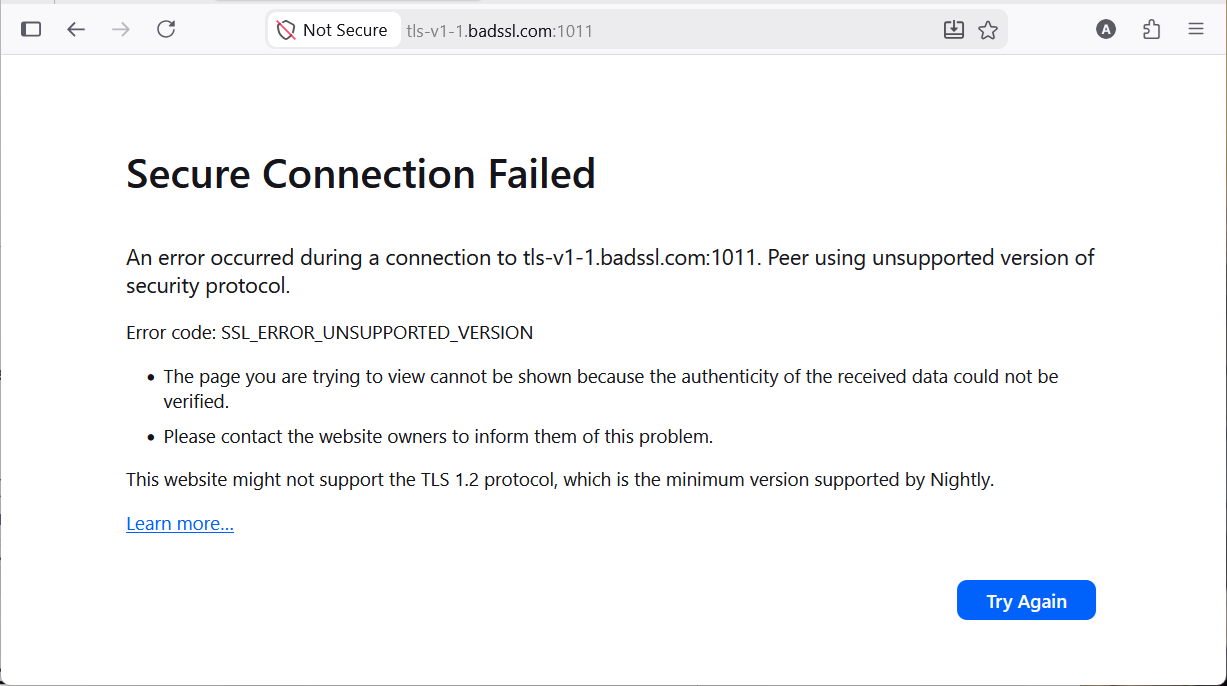This screenshot has height=686, width=1227.
Task: Click the Secure Connection Failed heading
Action: [360, 174]
